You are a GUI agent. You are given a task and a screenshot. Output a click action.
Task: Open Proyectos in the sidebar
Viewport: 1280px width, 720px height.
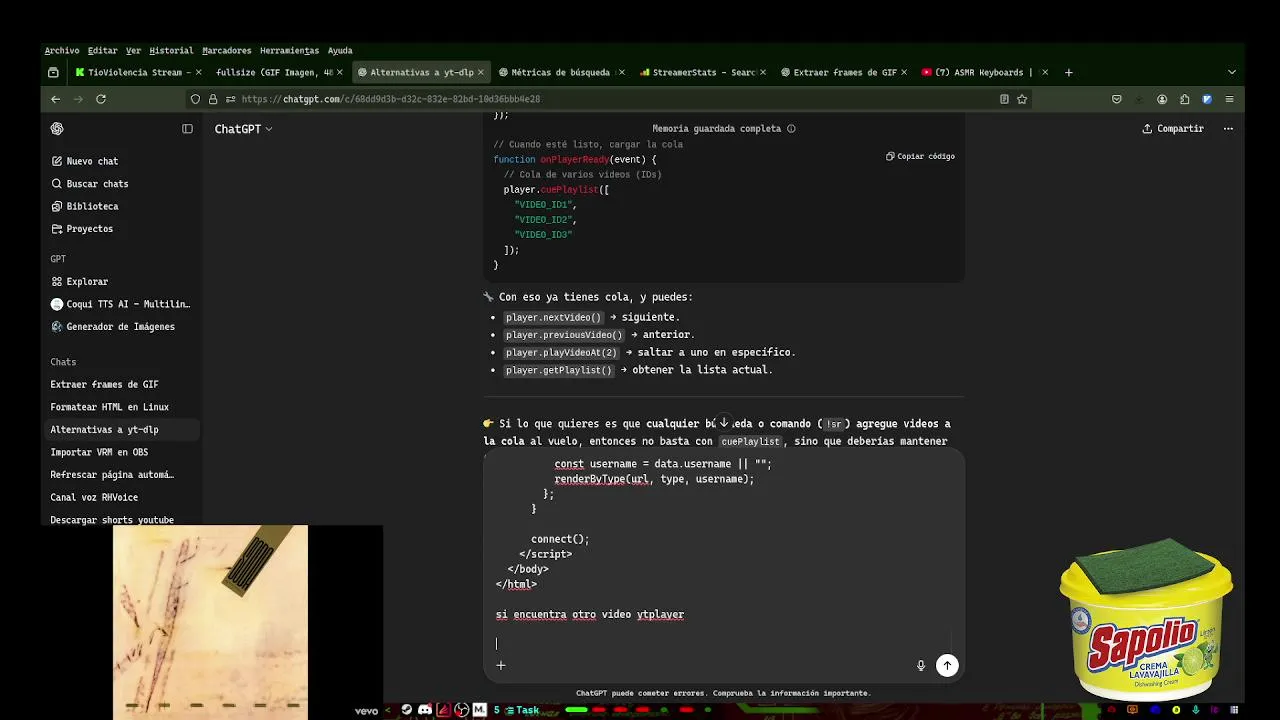tap(81, 229)
